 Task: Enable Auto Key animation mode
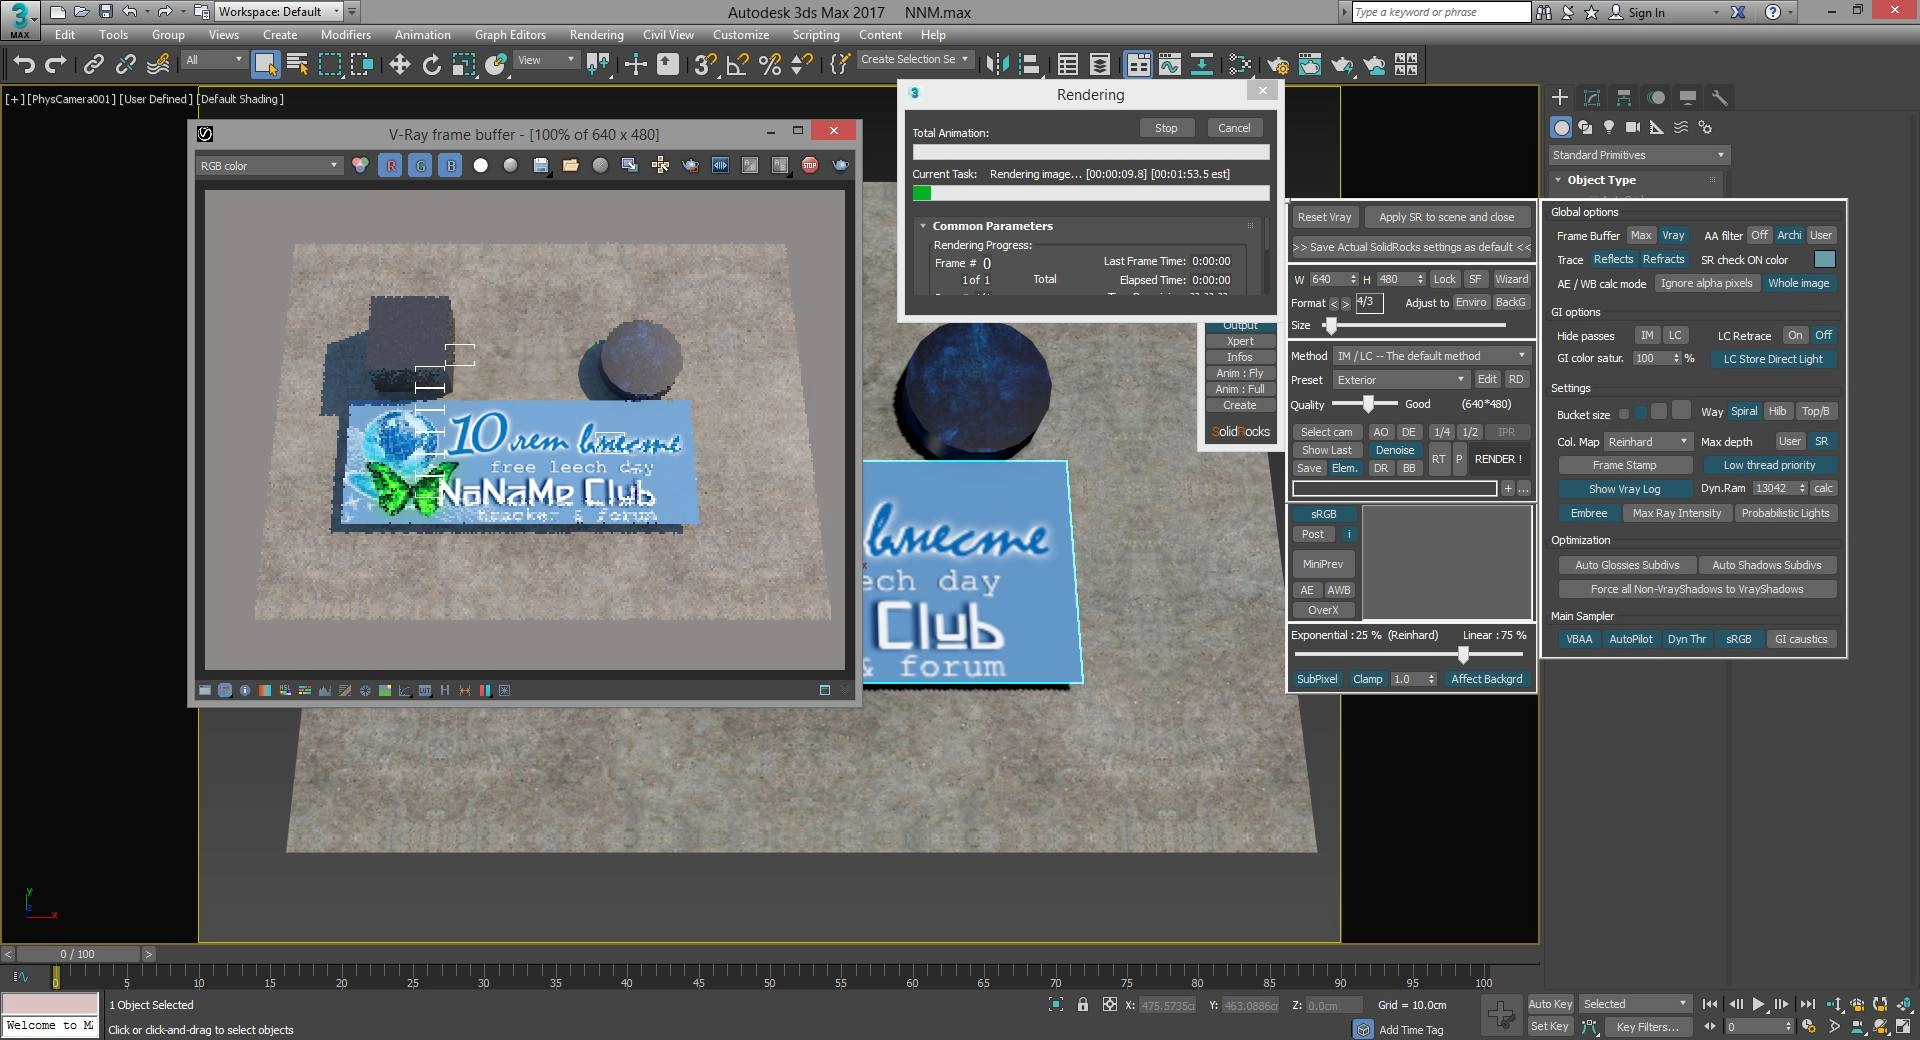1550,1004
